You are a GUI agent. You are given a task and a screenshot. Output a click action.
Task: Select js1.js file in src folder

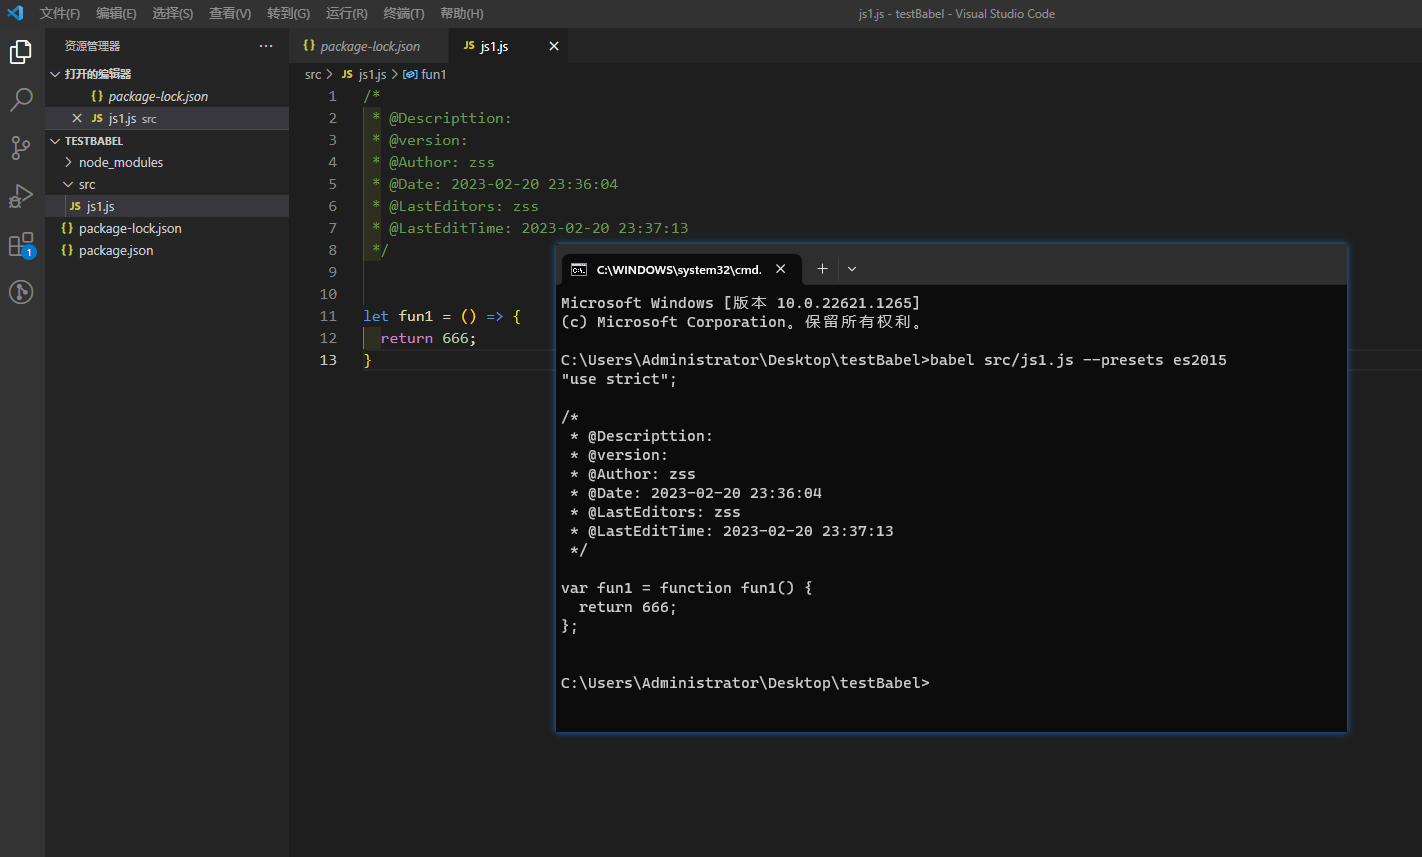pyautogui.click(x=167, y=206)
